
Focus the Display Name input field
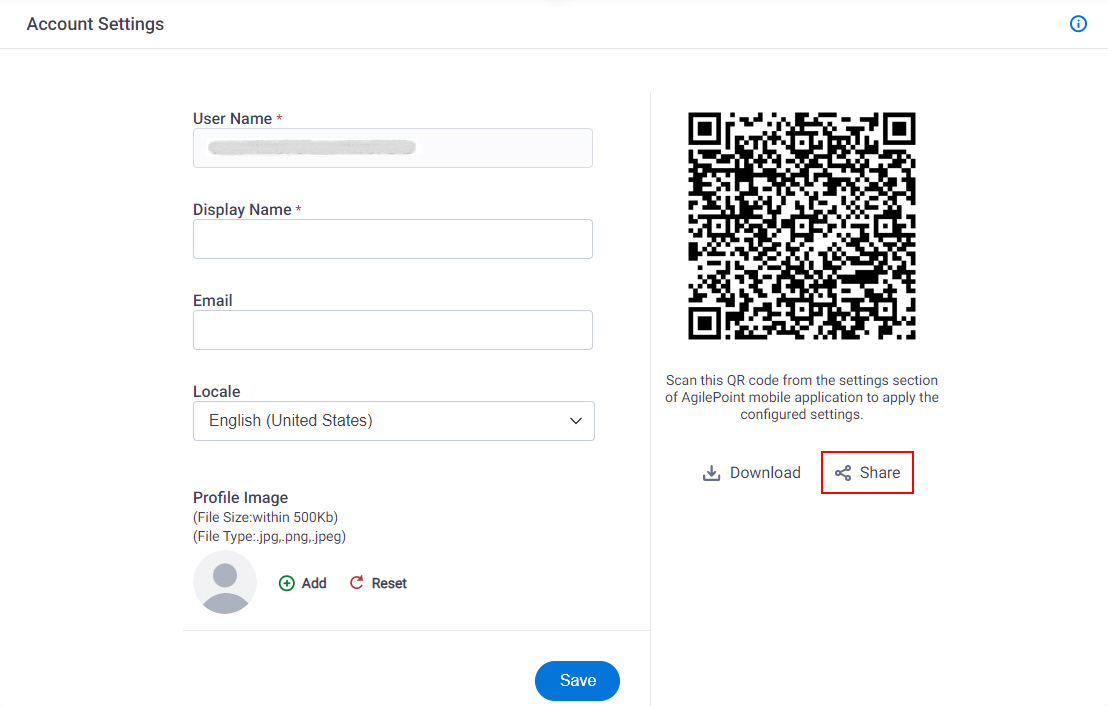393,239
